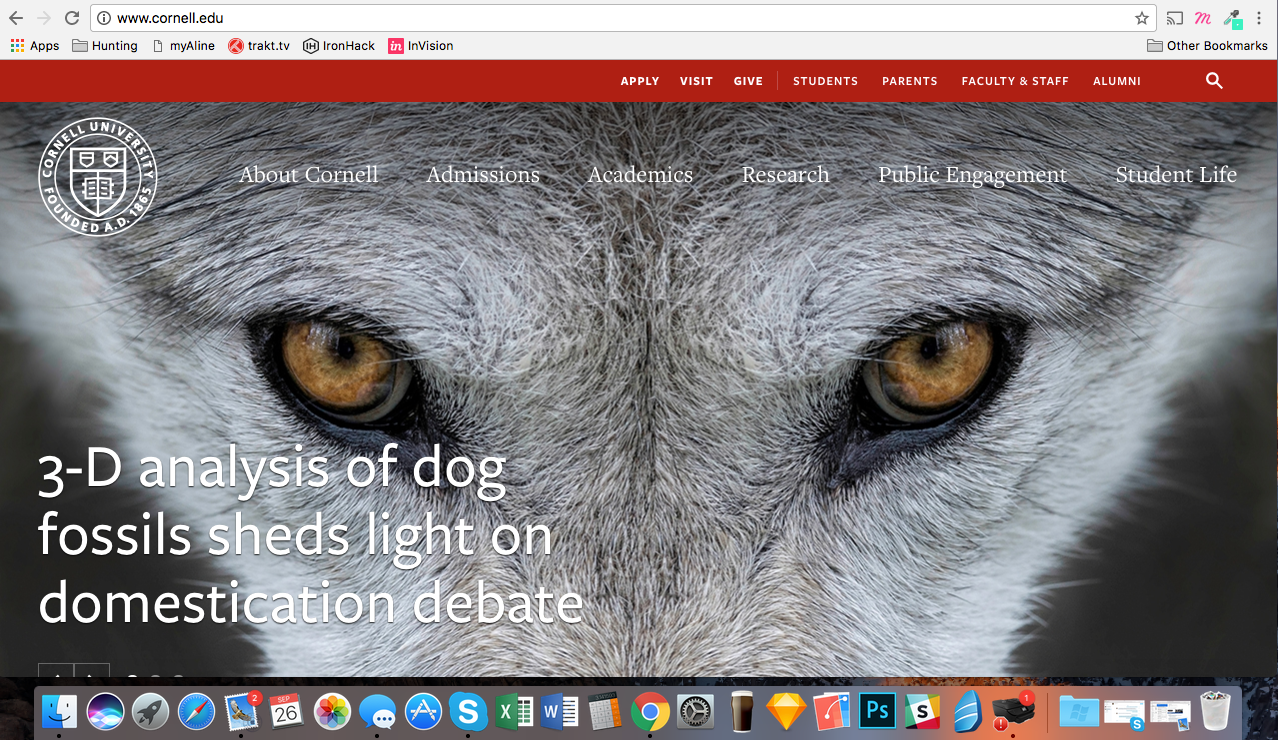Open the IronHack bookmark
This screenshot has height=740, width=1278.
click(339, 45)
